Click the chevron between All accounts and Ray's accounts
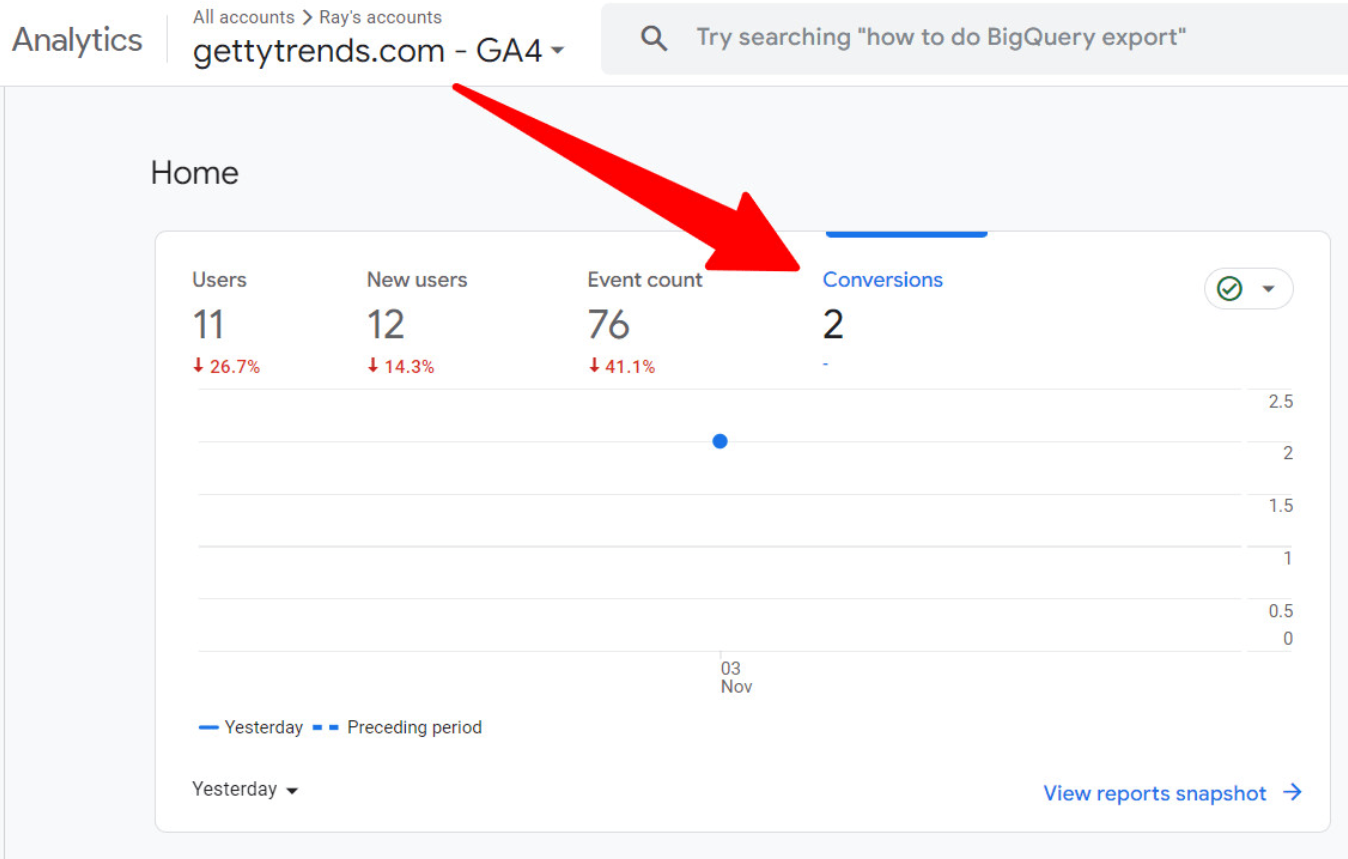This screenshot has height=859, width=1348. (x=307, y=18)
